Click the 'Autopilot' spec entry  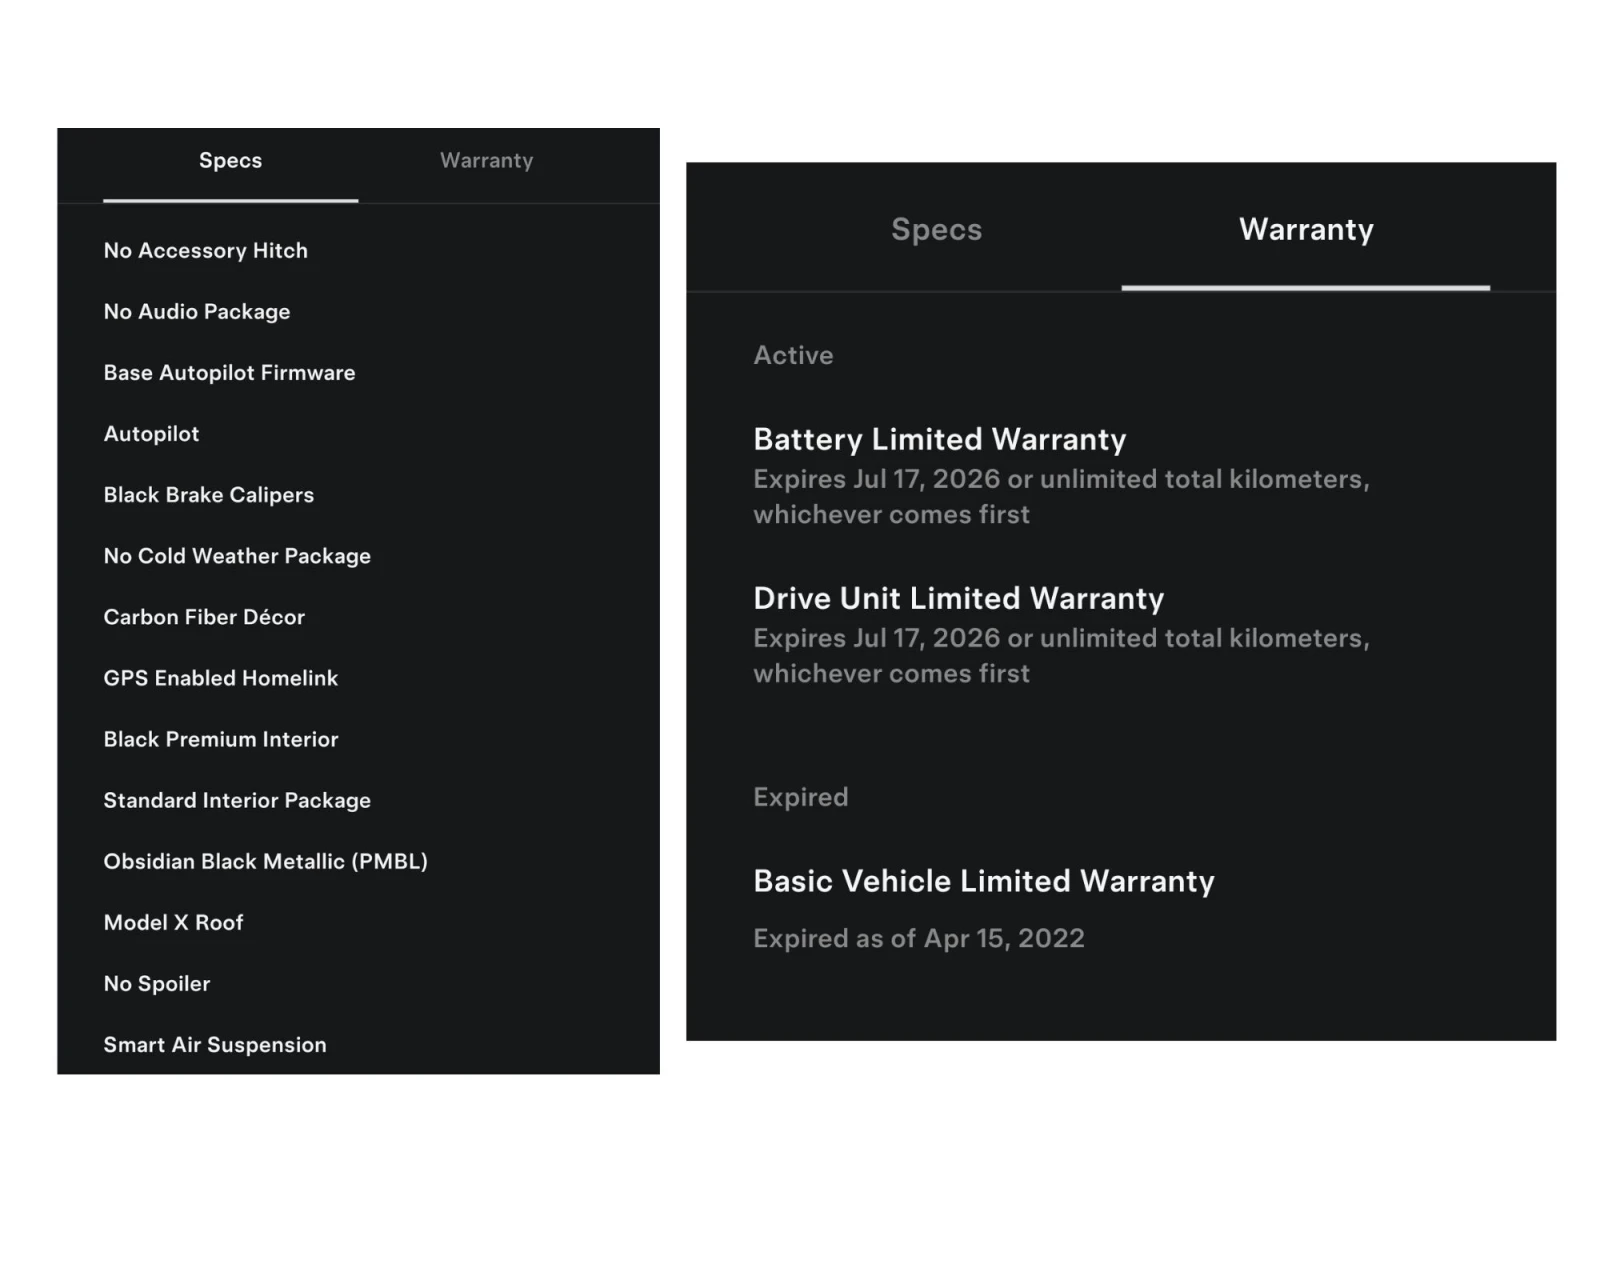pos(151,434)
